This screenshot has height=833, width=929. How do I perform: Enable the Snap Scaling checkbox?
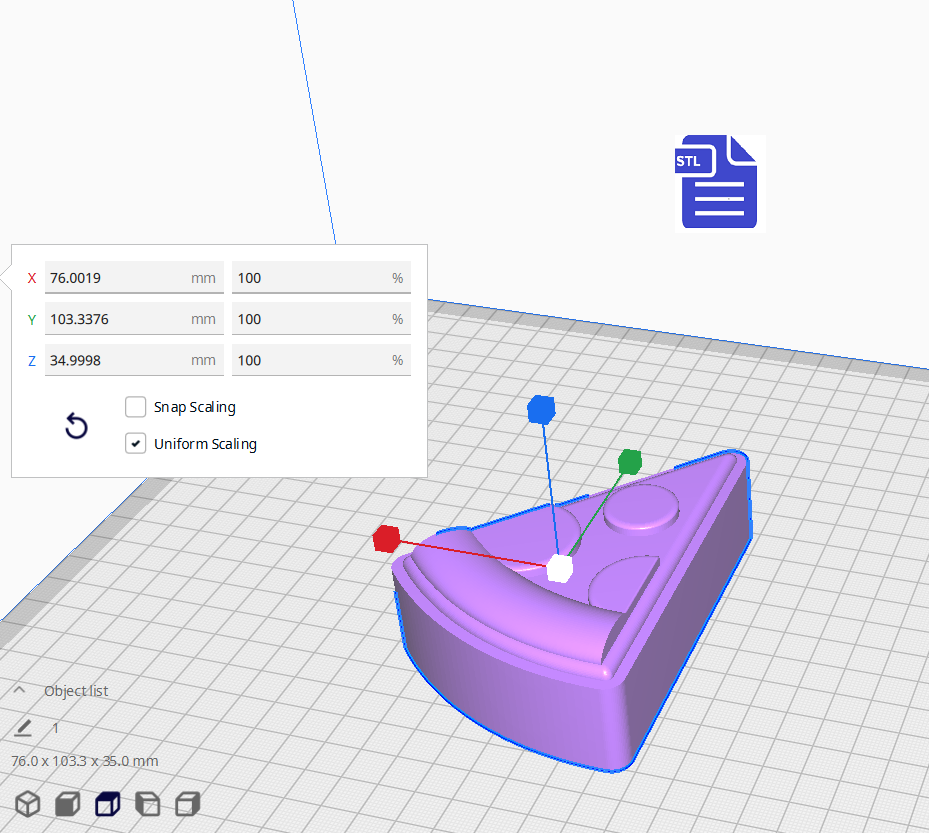(x=136, y=407)
